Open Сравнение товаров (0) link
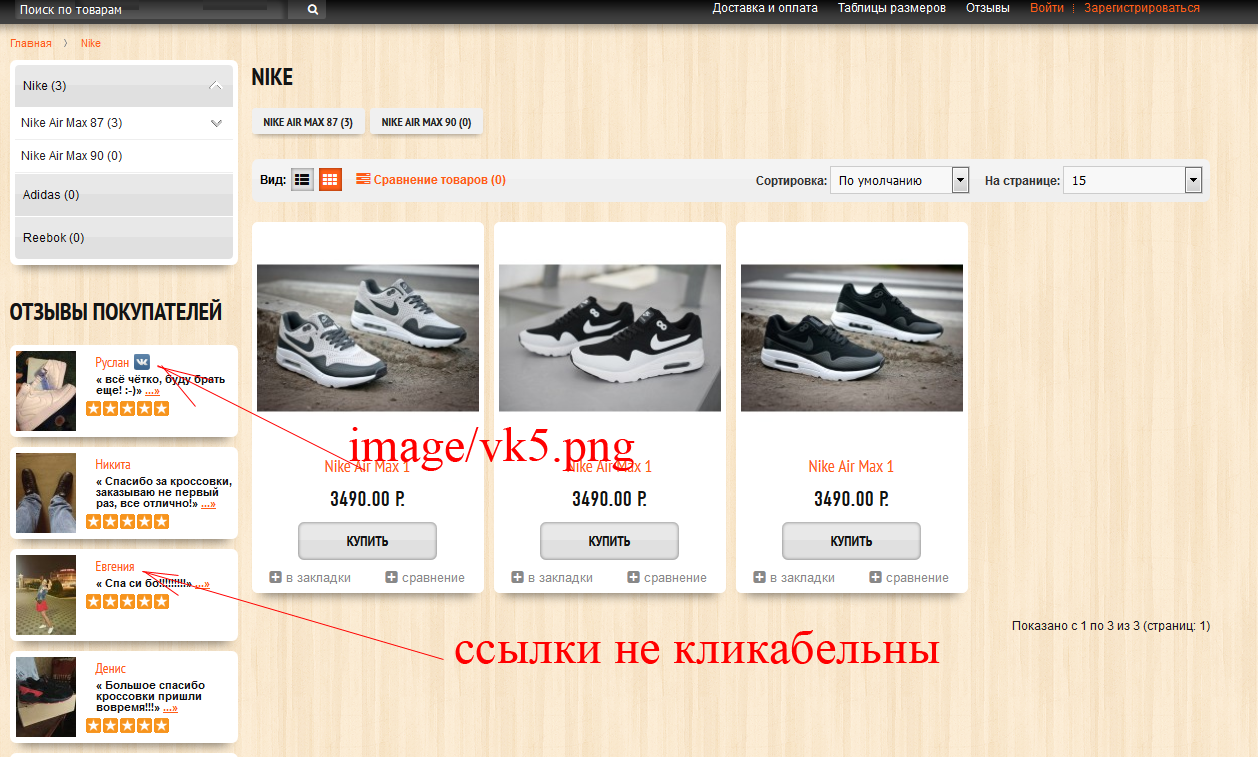This screenshot has width=1258, height=757. click(431, 180)
